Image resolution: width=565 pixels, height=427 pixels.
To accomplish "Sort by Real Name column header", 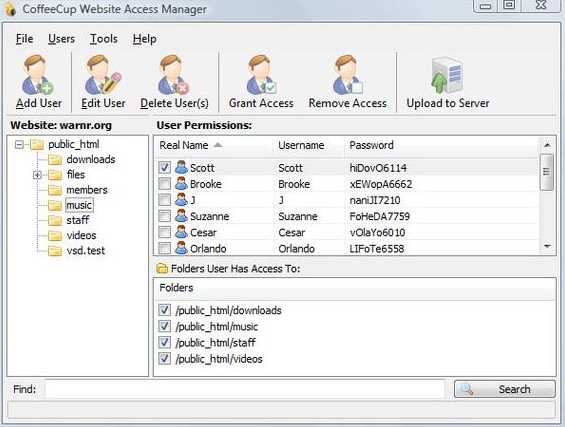I will click(214, 145).
